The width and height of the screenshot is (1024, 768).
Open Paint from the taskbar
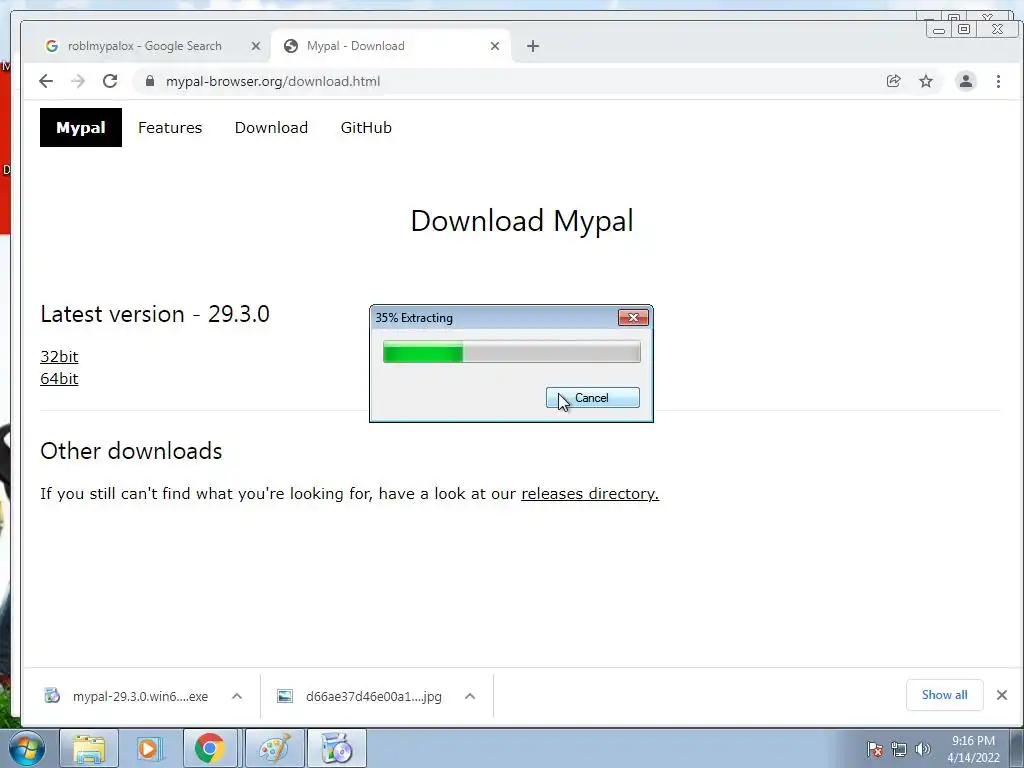[274, 748]
